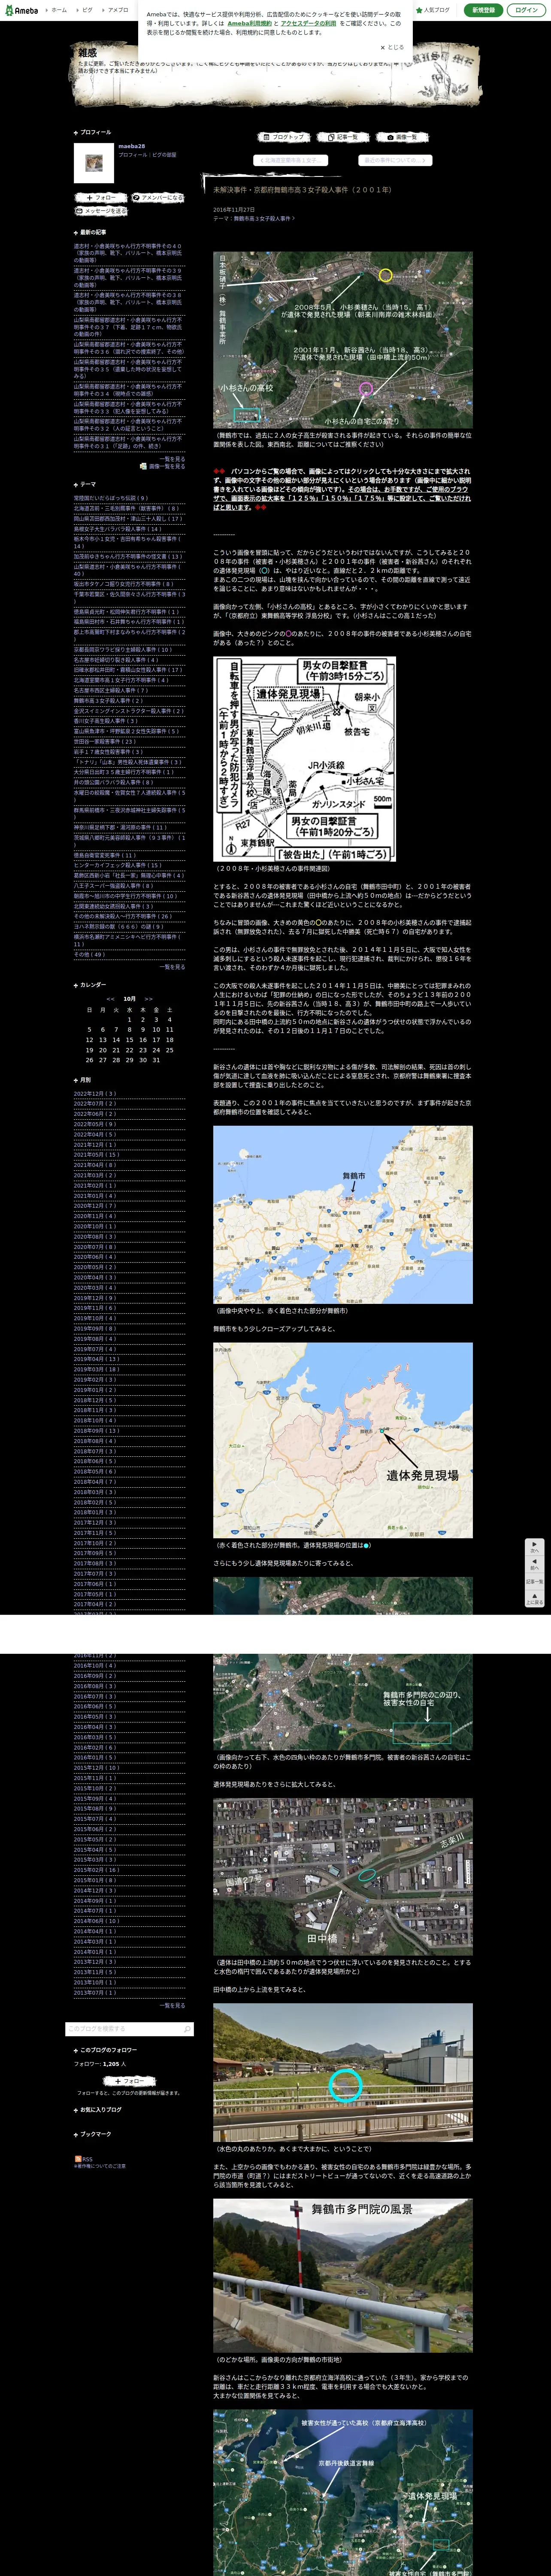The height and width of the screenshot is (2576, 551).
Task: Click the ログイン button
Action: [x=527, y=10]
